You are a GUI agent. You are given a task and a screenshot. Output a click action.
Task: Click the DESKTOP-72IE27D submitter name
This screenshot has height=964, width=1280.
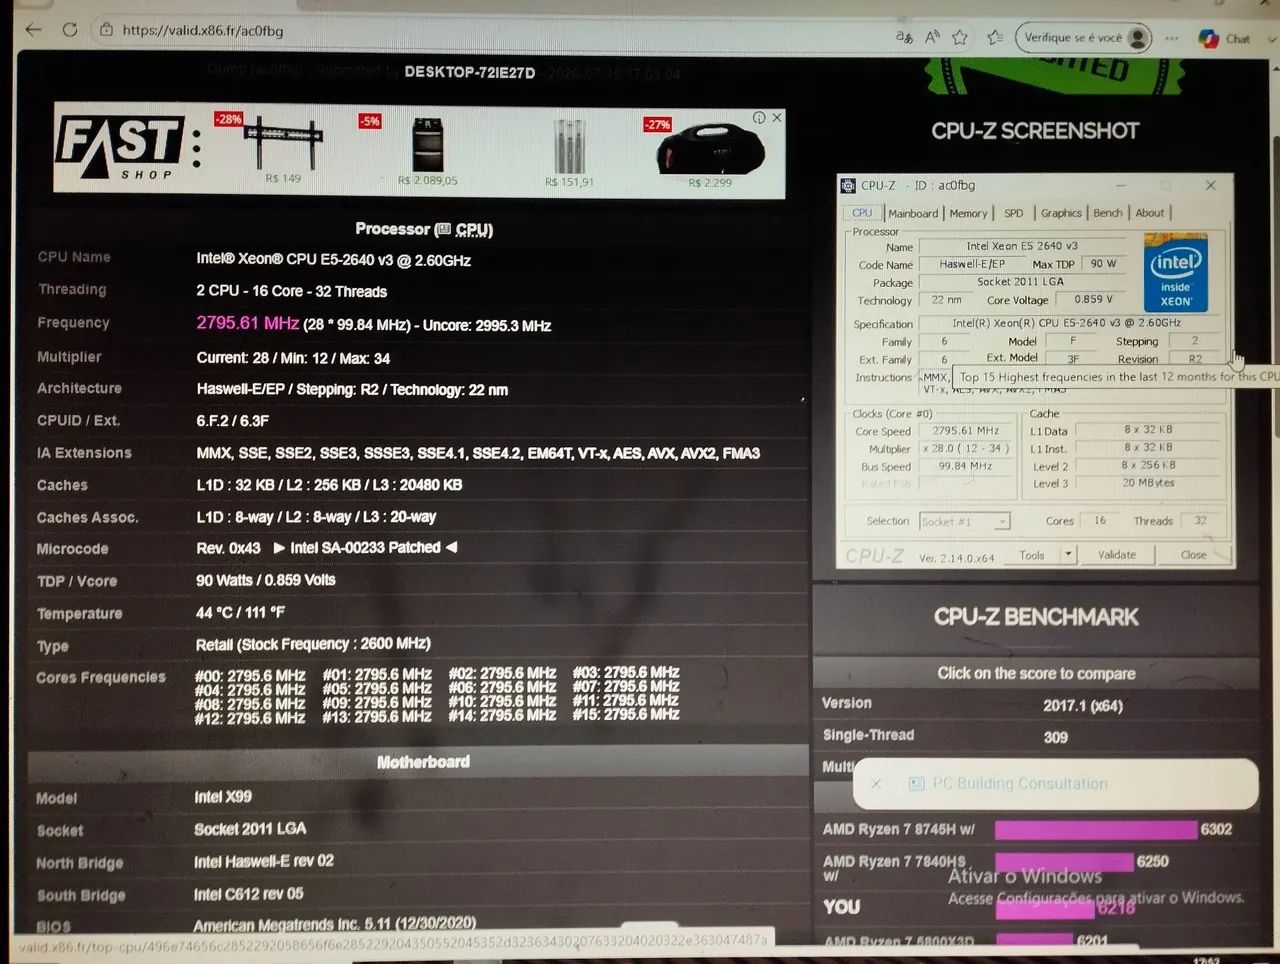469,72
